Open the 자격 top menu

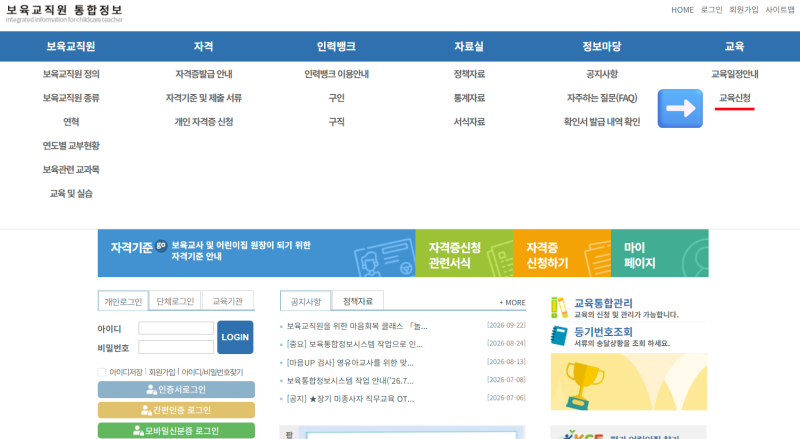[x=204, y=46]
